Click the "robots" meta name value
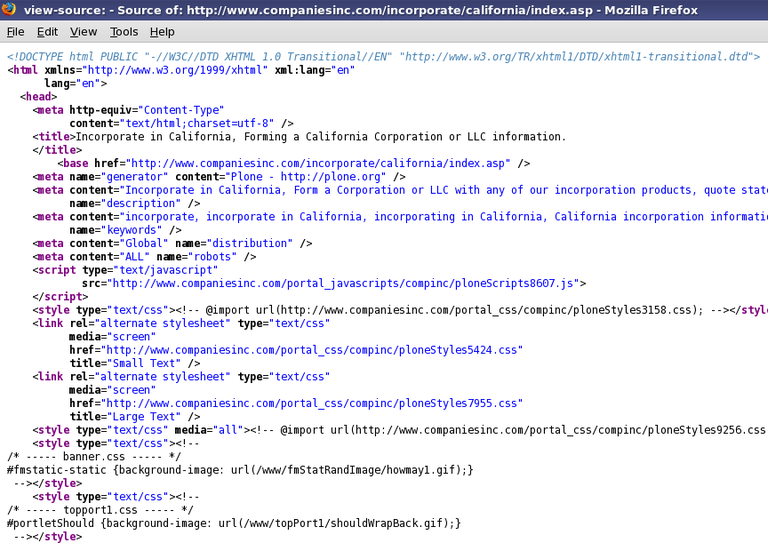Image resolution: width=768 pixels, height=543 pixels. tap(212, 257)
